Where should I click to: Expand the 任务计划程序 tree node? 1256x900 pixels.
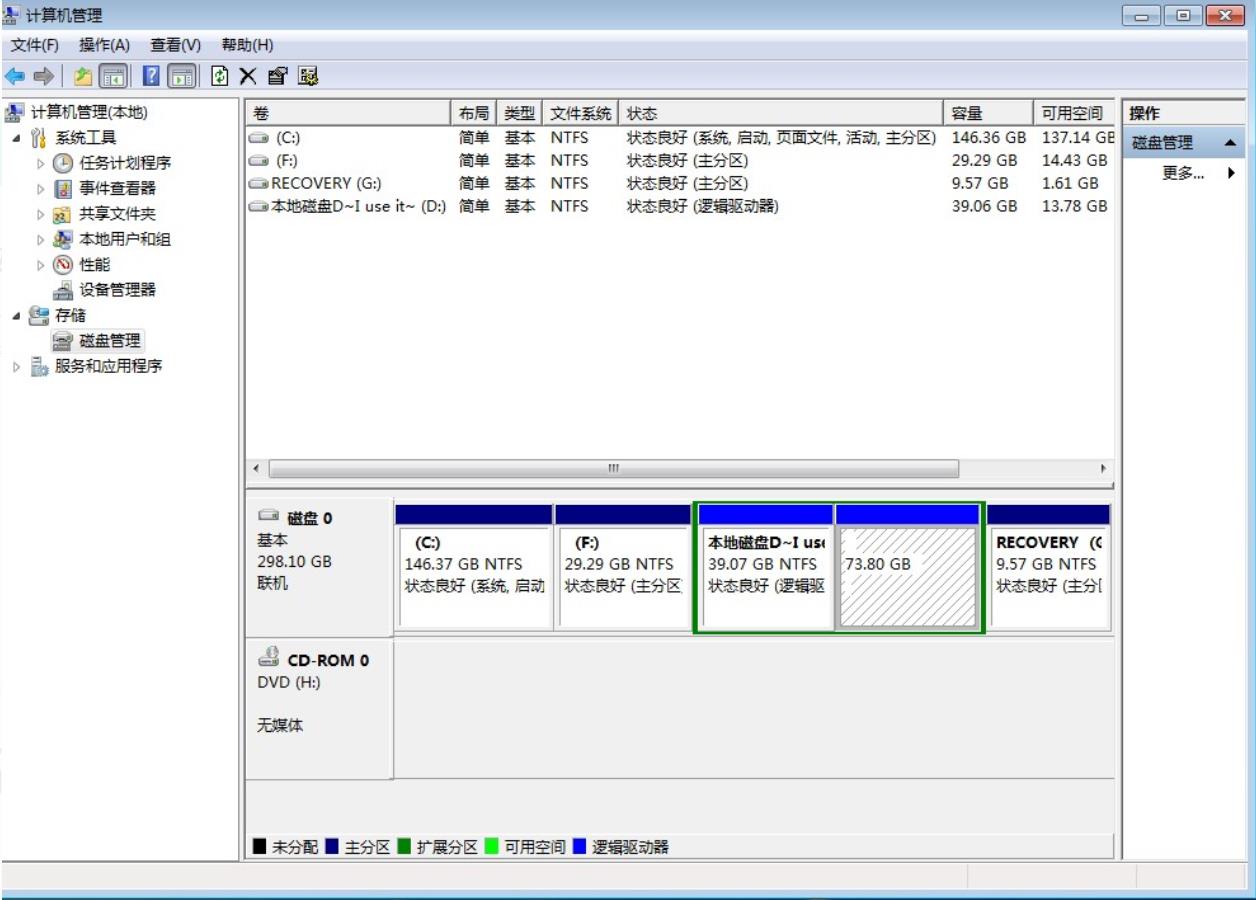pyautogui.click(x=41, y=163)
